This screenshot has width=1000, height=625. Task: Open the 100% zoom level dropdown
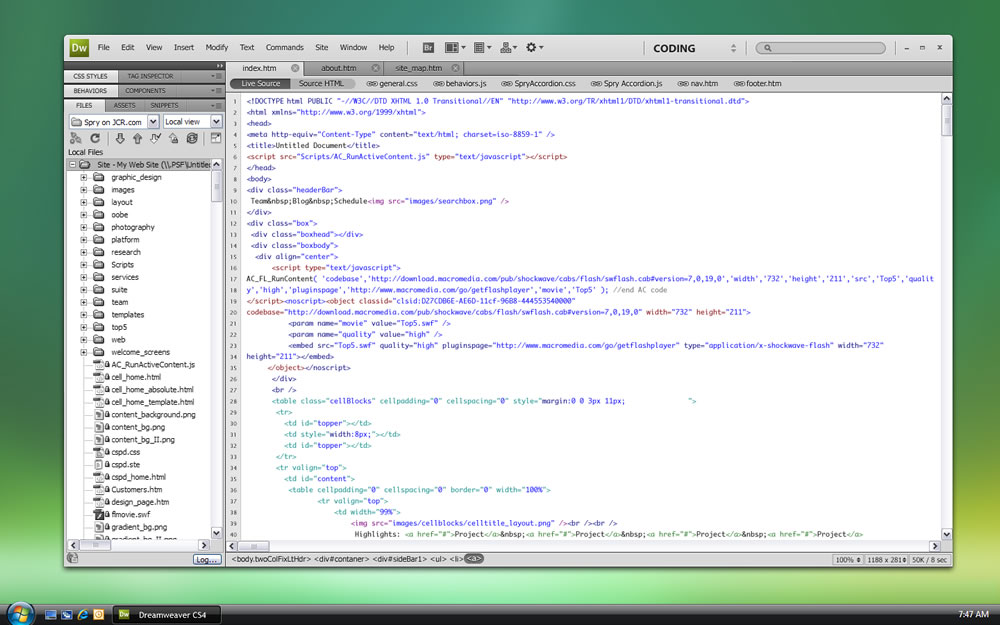[848, 559]
